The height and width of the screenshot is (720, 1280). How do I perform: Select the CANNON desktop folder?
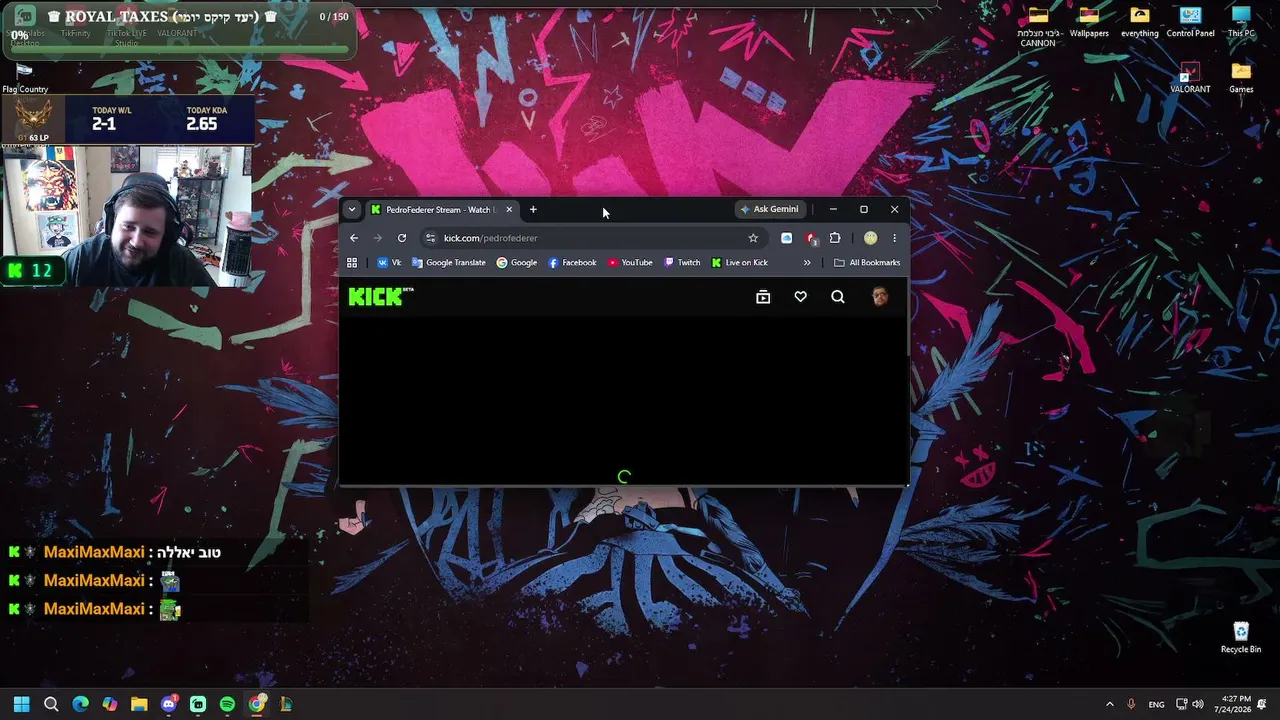(1038, 28)
